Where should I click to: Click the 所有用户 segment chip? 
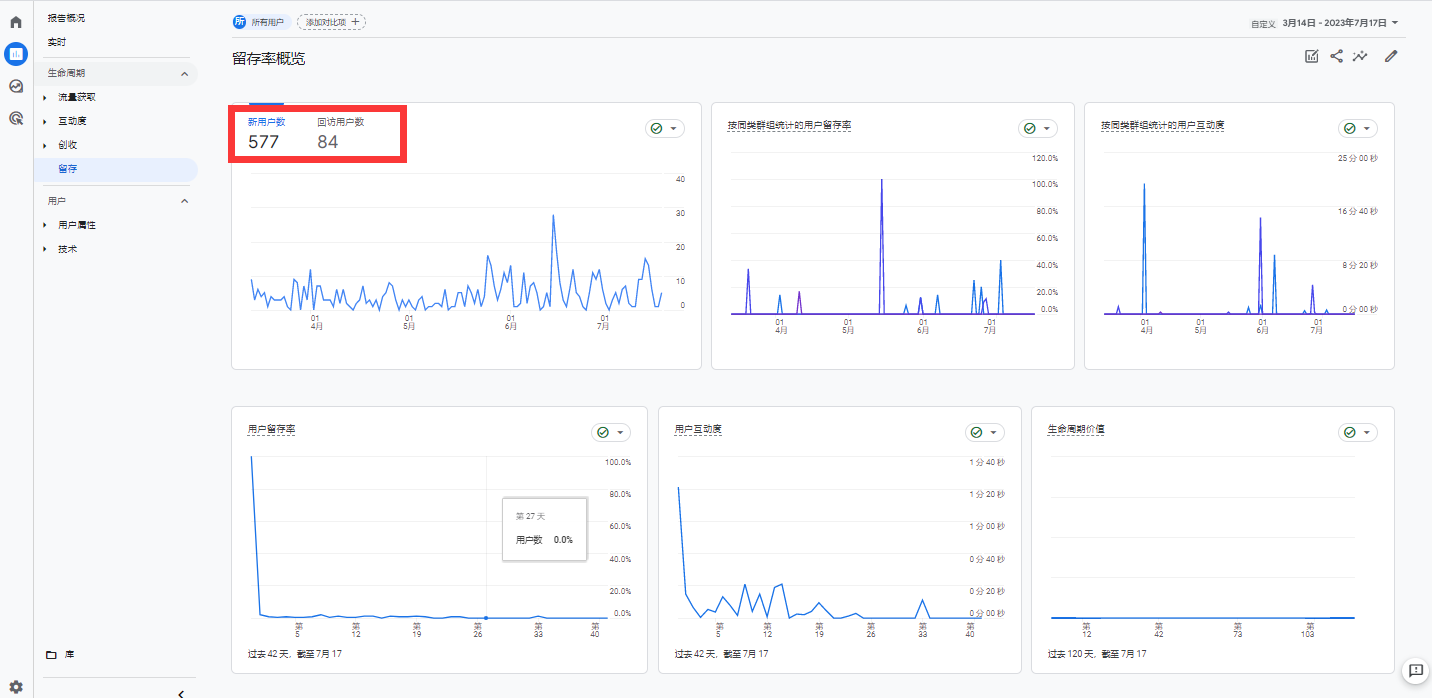pos(259,22)
